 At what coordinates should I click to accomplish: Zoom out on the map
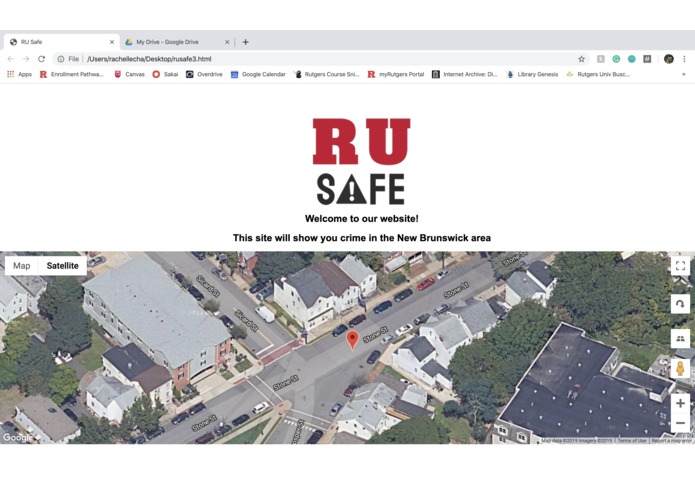(x=680, y=423)
